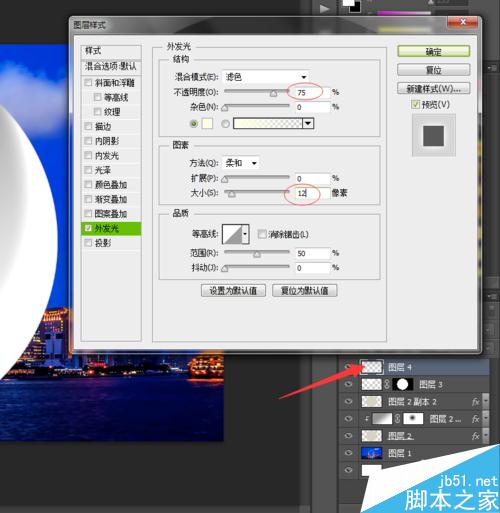
Task: Click the 大小 slider handle
Action: pos(232,194)
